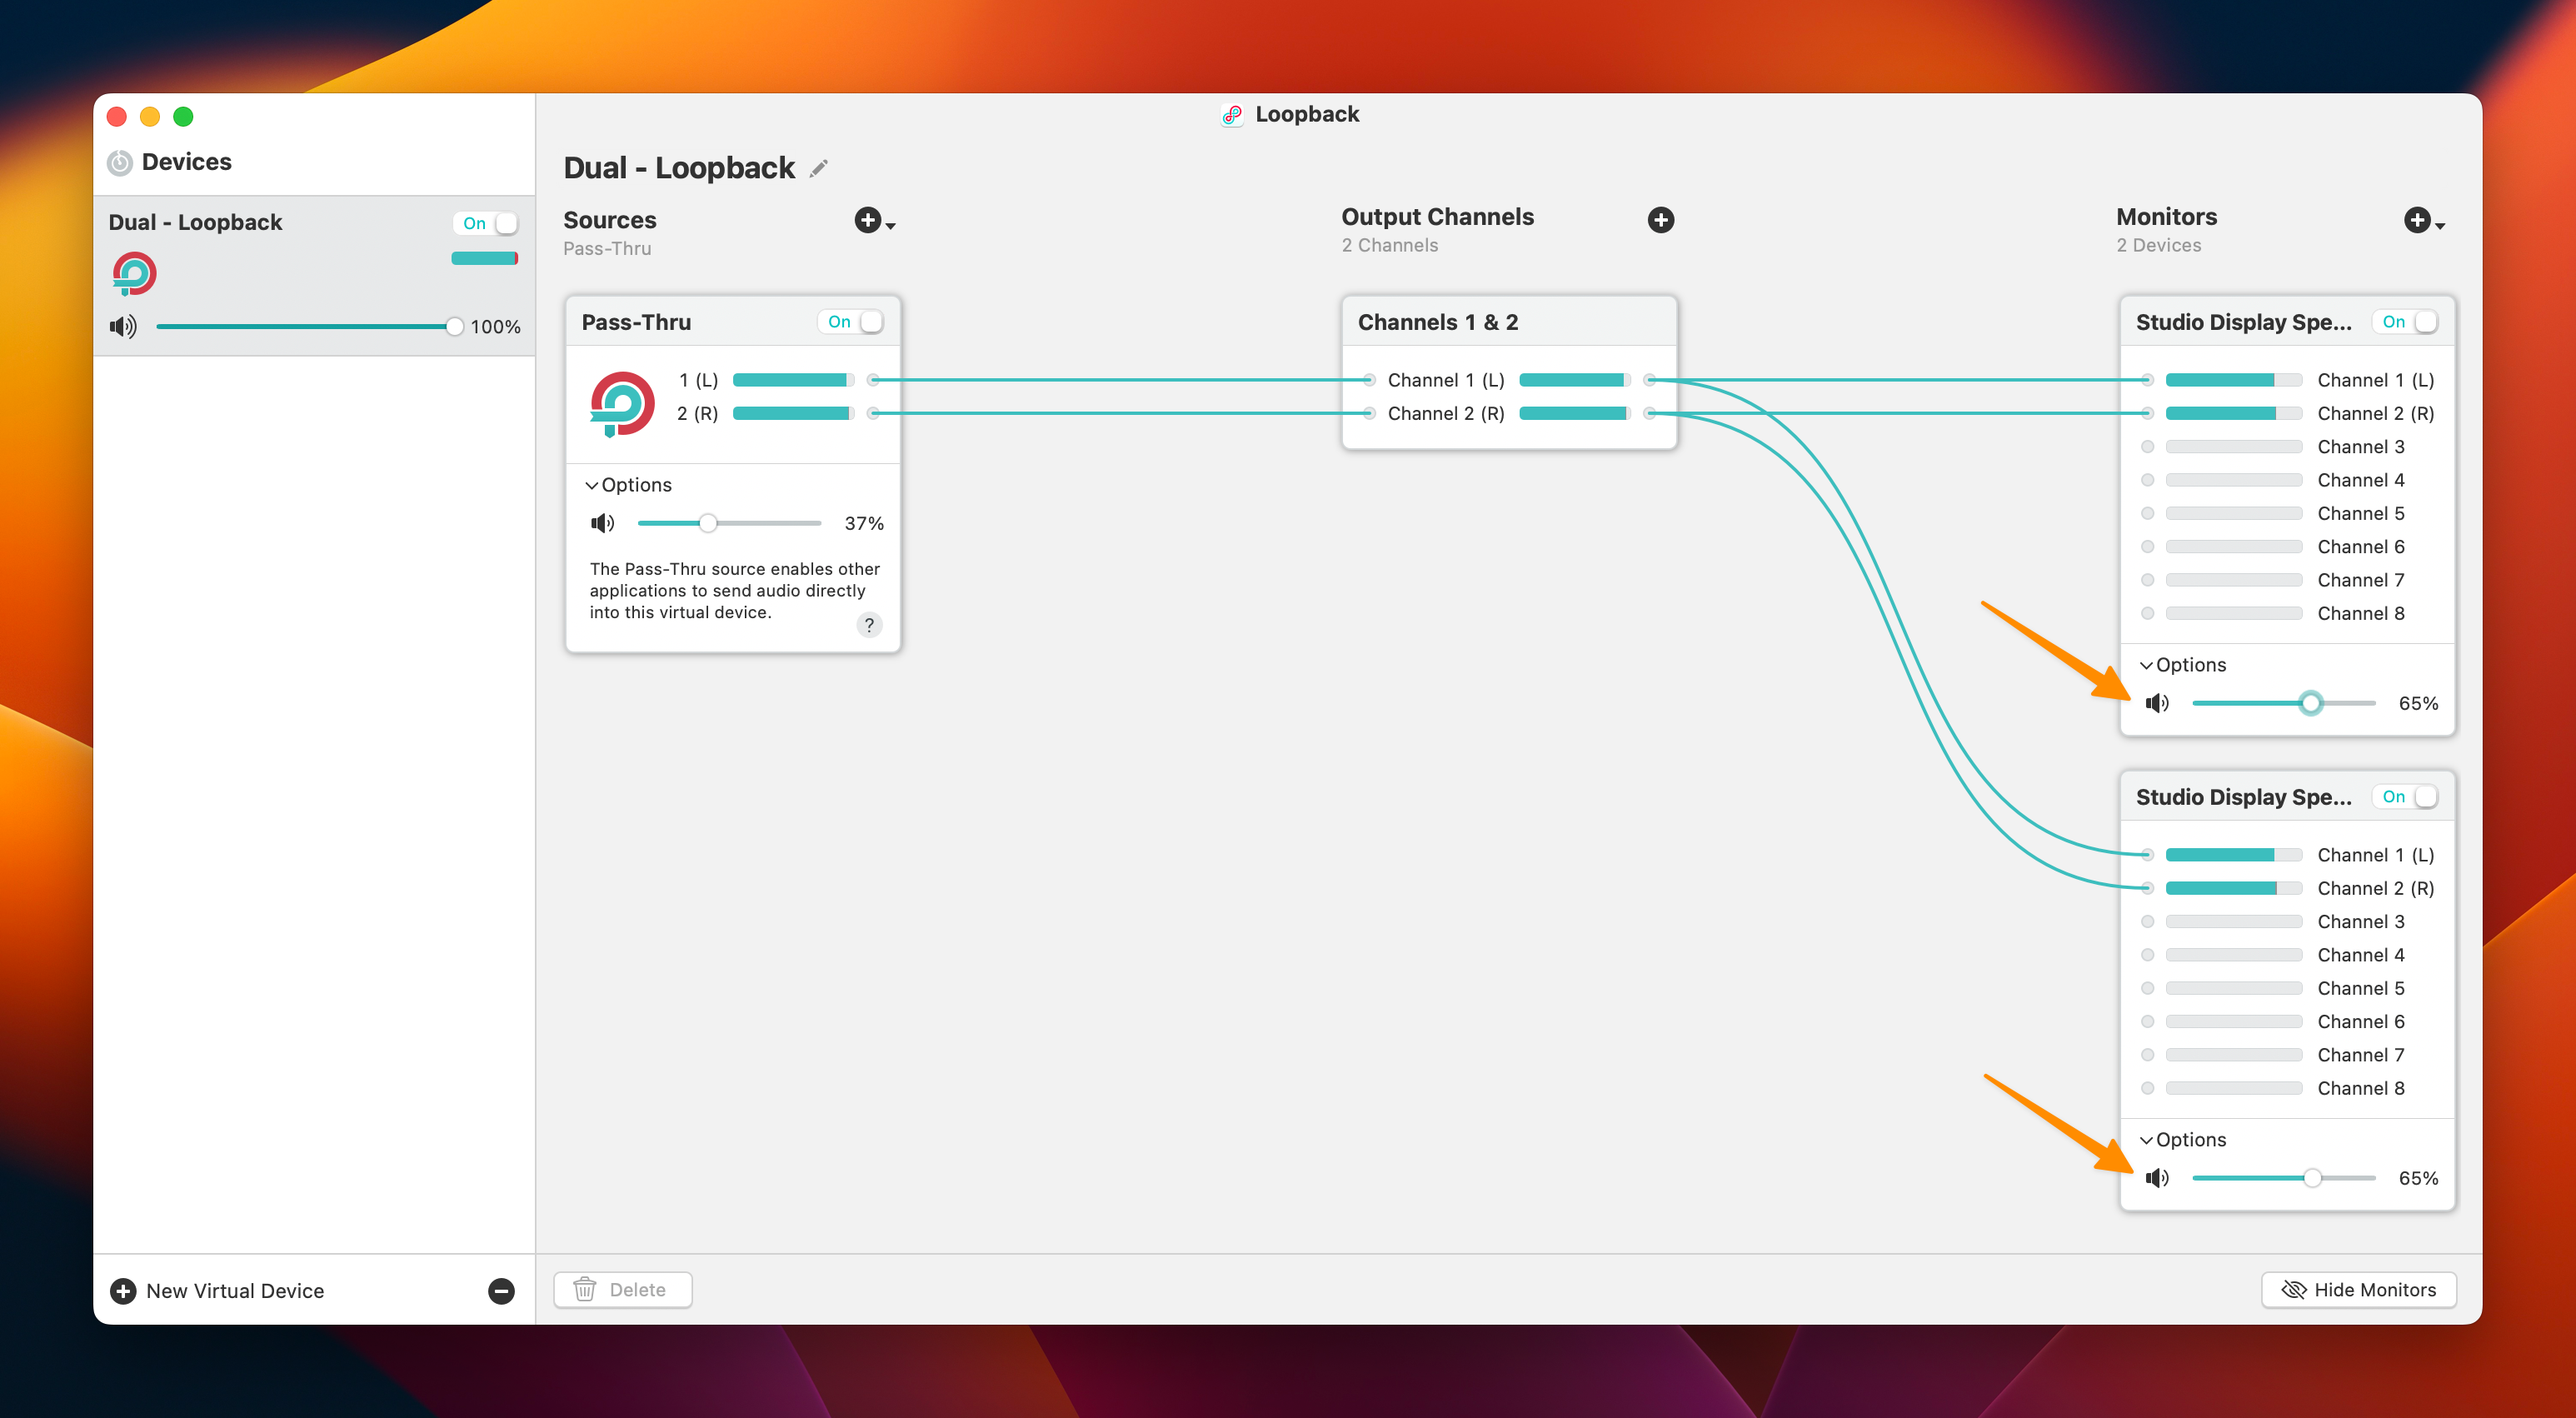This screenshot has height=1418, width=2576.
Task: Click second monitor Channel 1 (L) connector
Action: (x=2147, y=855)
